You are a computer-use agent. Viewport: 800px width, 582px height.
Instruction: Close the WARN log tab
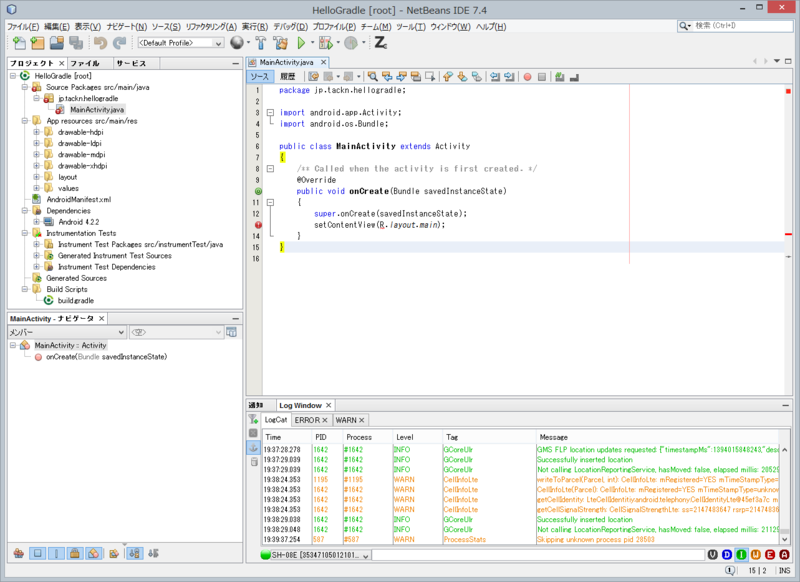tap(362, 420)
